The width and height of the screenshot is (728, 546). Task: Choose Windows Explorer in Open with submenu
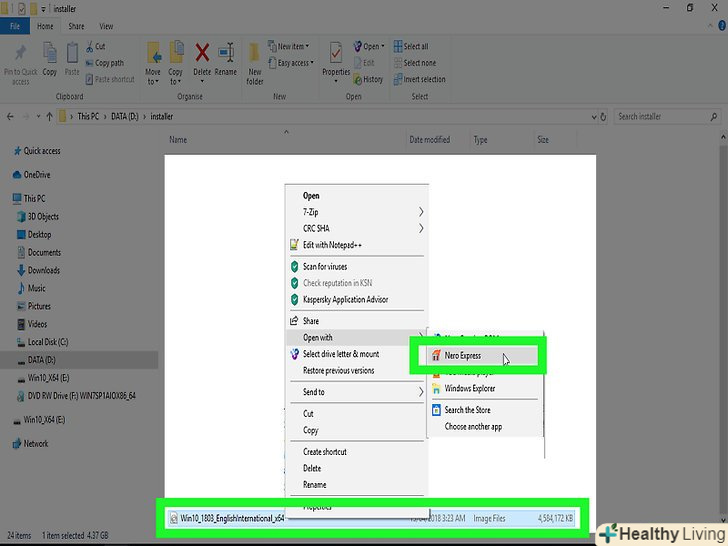[x=485, y=389]
